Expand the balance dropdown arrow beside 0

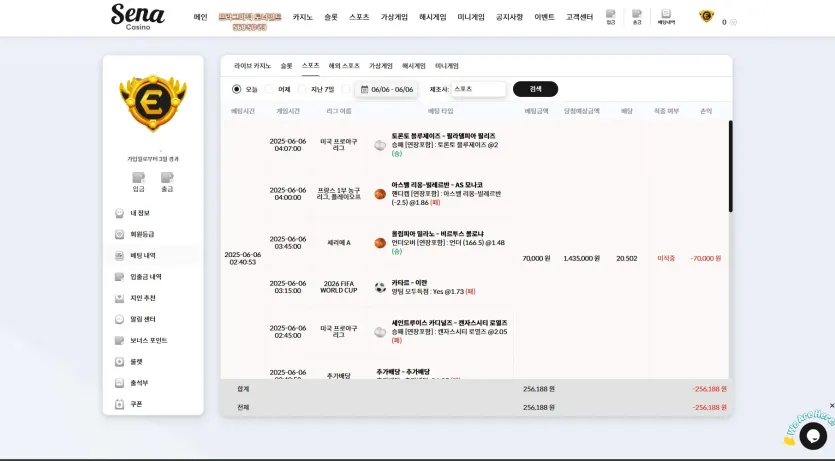[x=733, y=22]
